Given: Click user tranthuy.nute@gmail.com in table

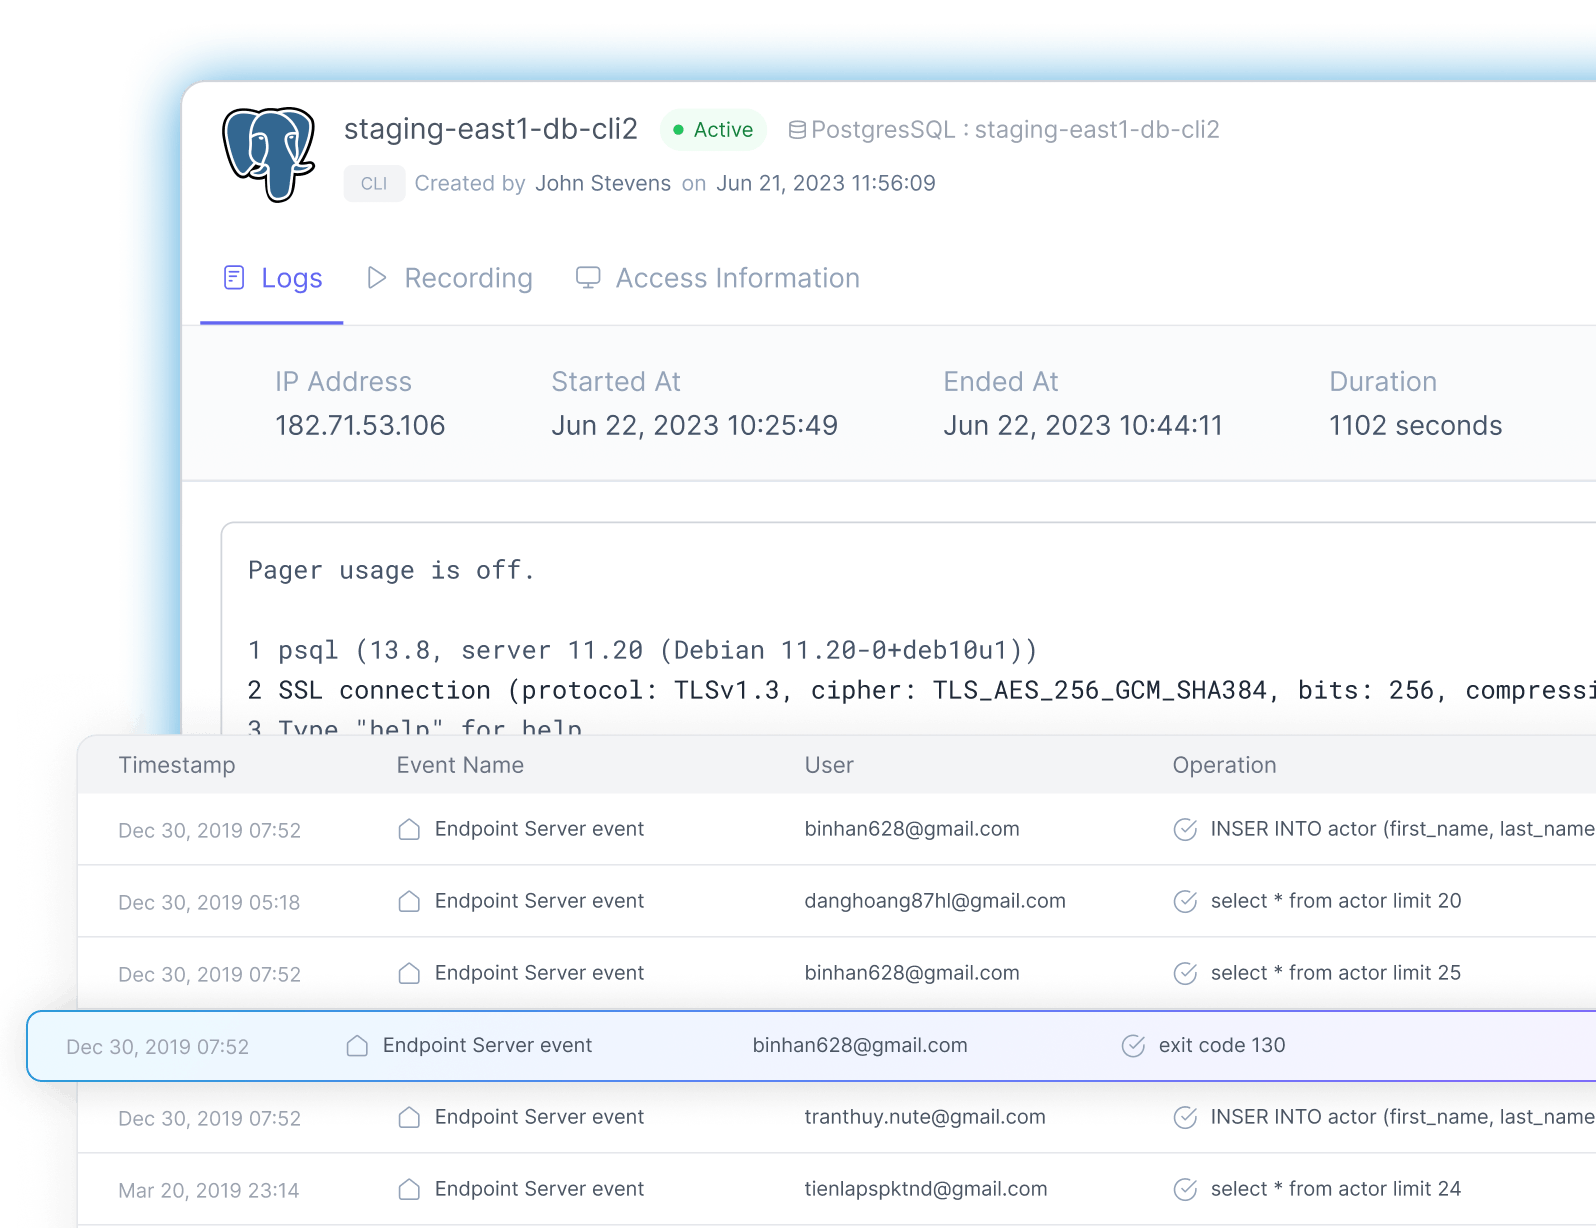Looking at the screenshot, I should (924, 1117).
